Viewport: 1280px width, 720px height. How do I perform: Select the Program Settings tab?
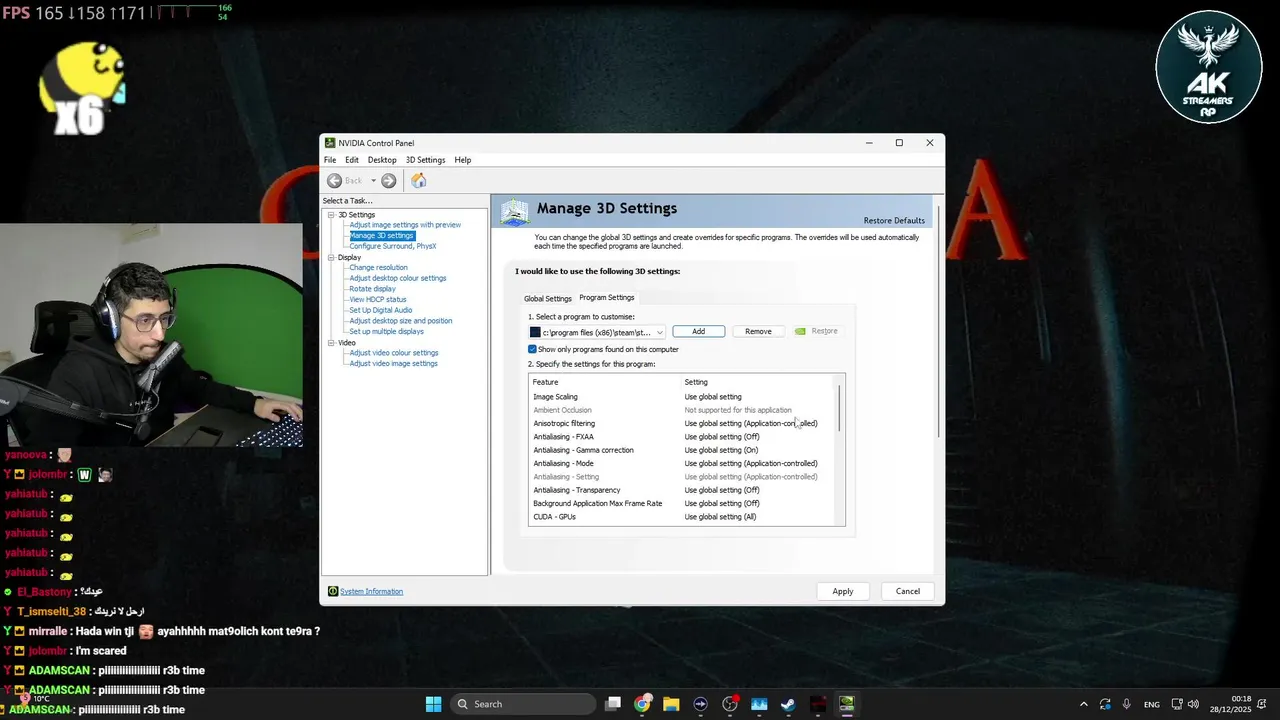[x=607, y=297]
